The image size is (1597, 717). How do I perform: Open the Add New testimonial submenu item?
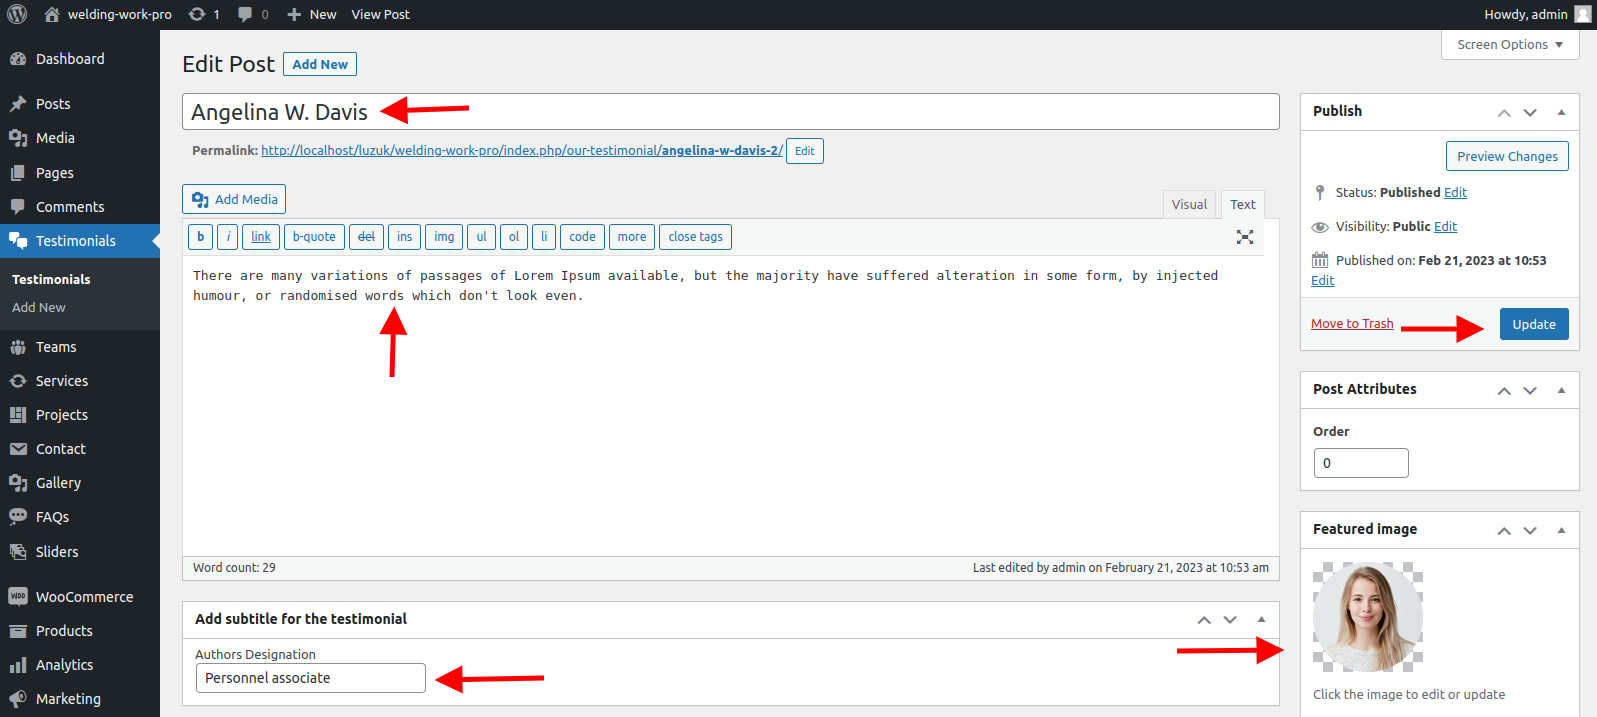click(x=39, y=307)
